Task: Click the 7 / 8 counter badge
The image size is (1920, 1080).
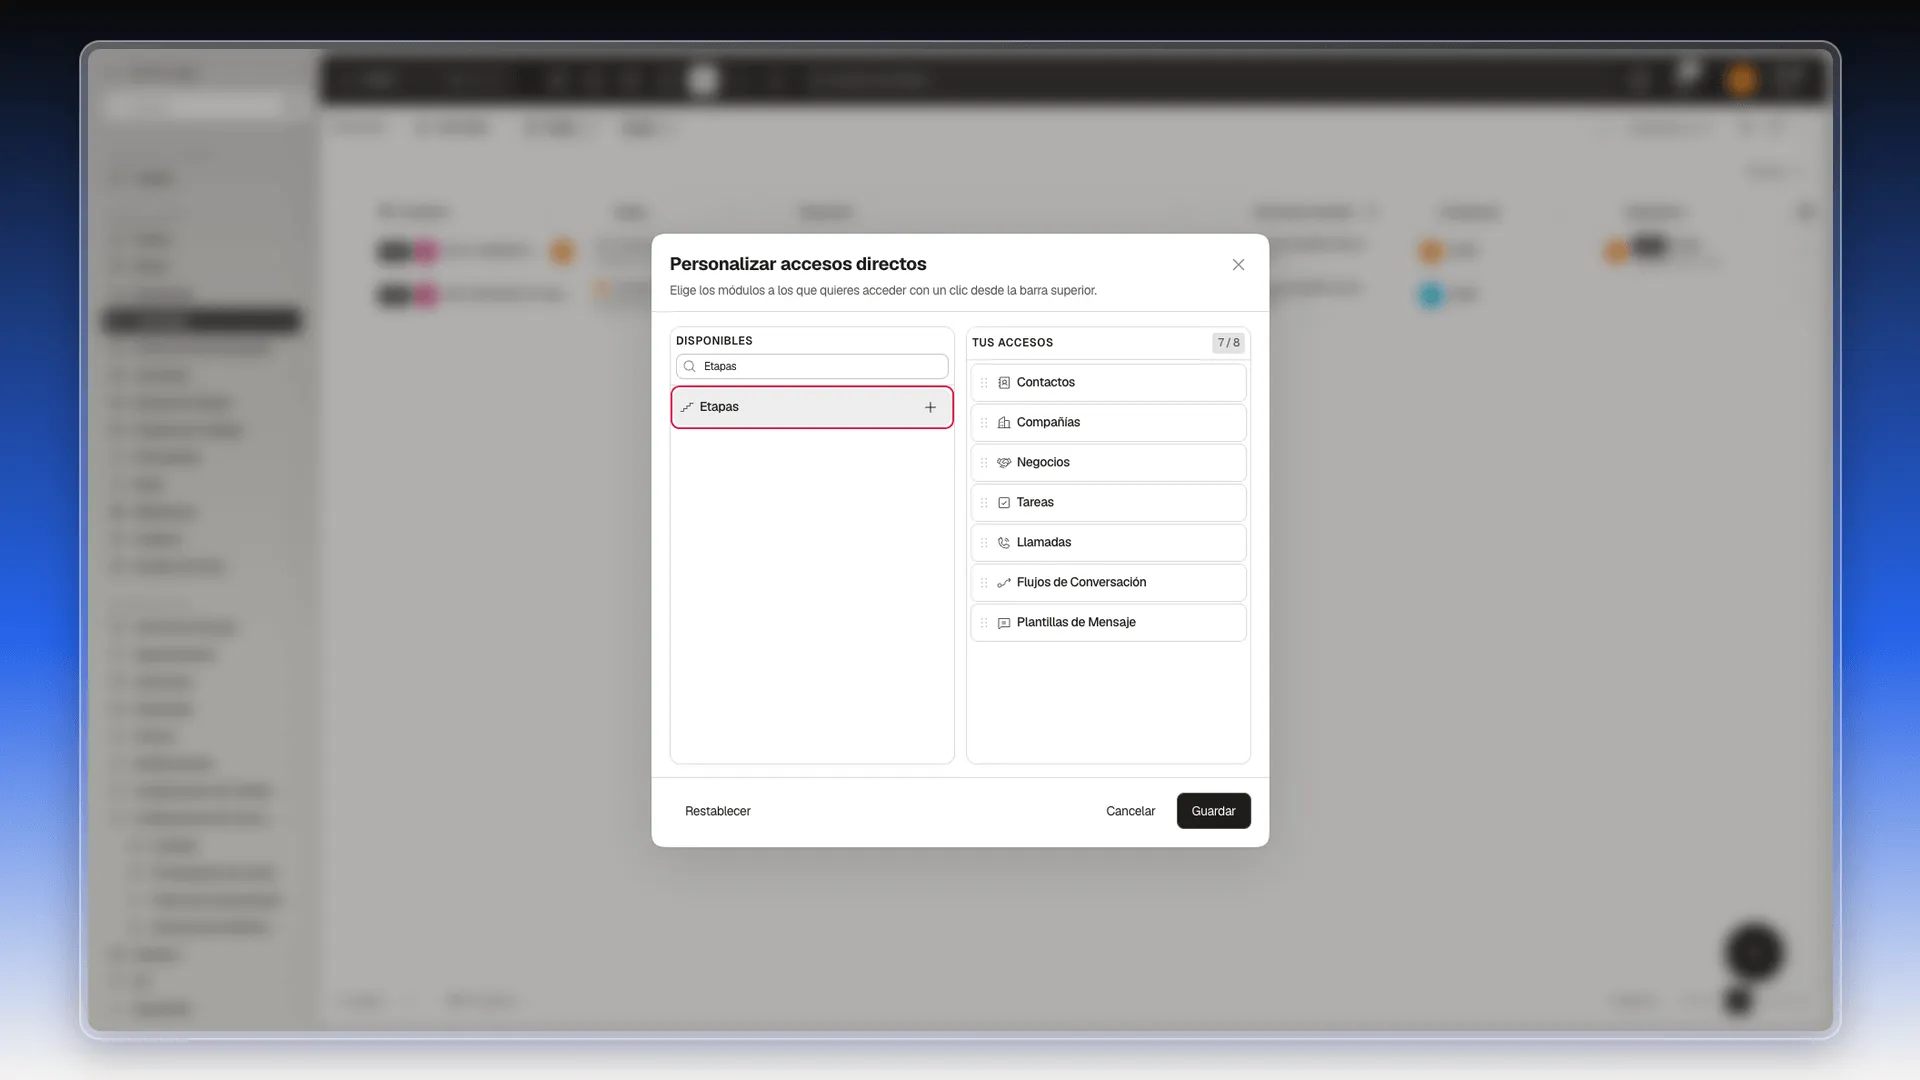Action: (1228, 342)
